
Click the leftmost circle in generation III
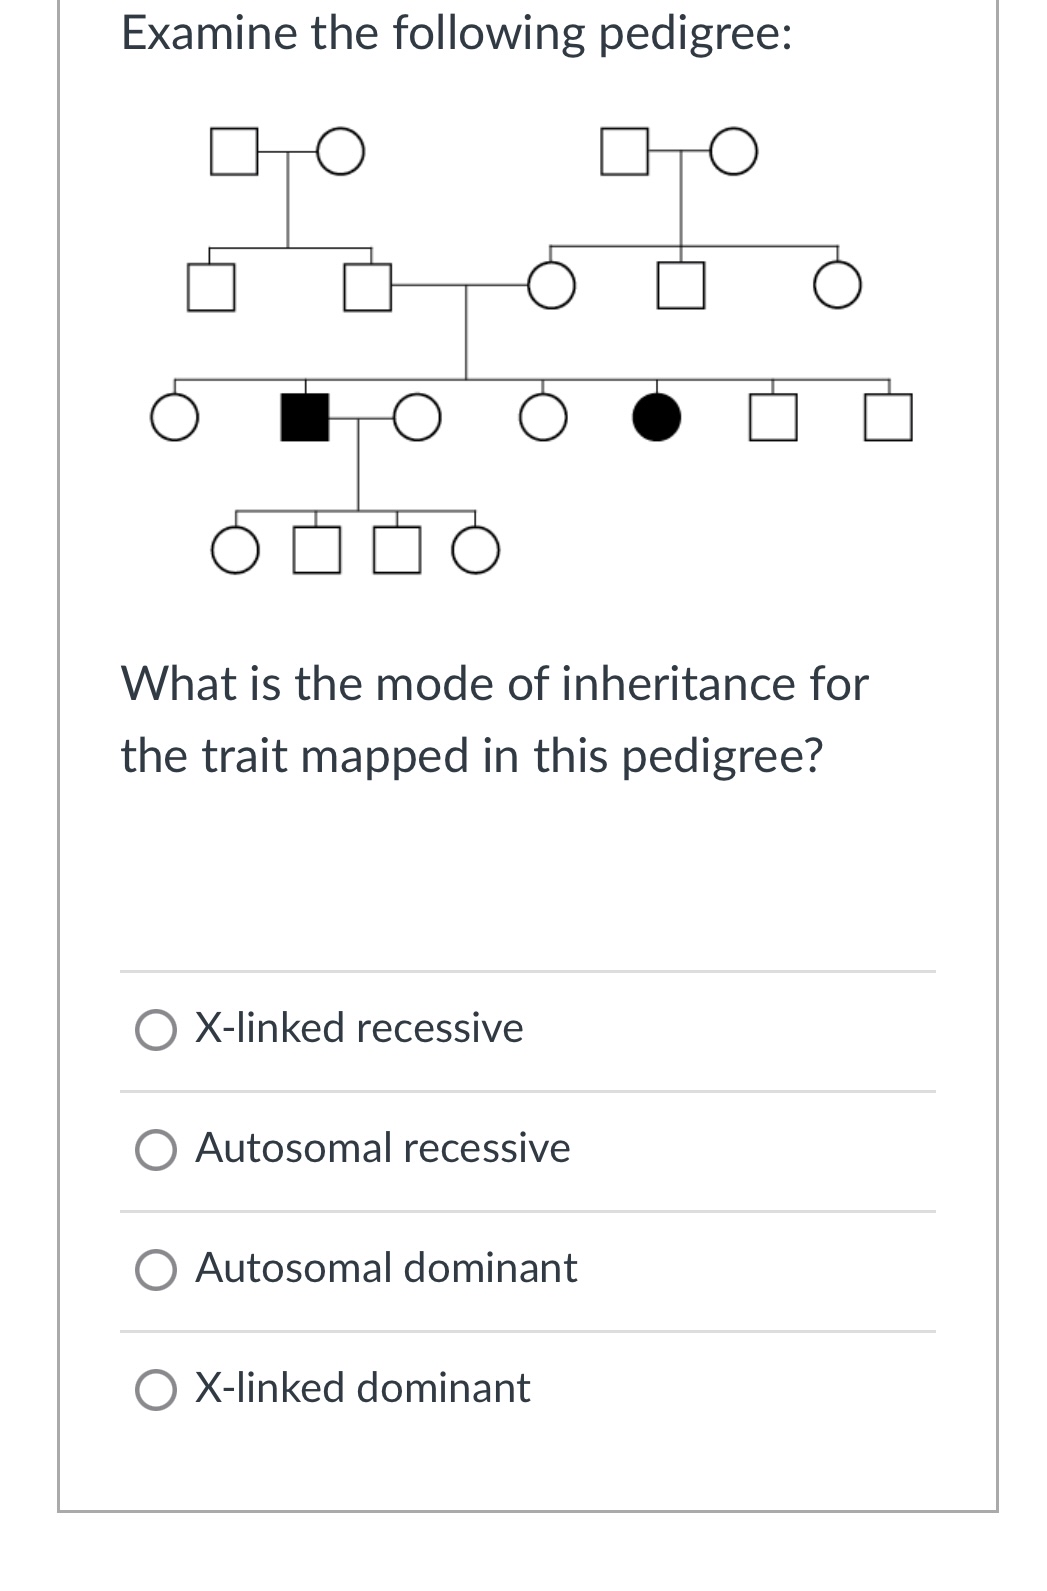[x=175, y=416]
